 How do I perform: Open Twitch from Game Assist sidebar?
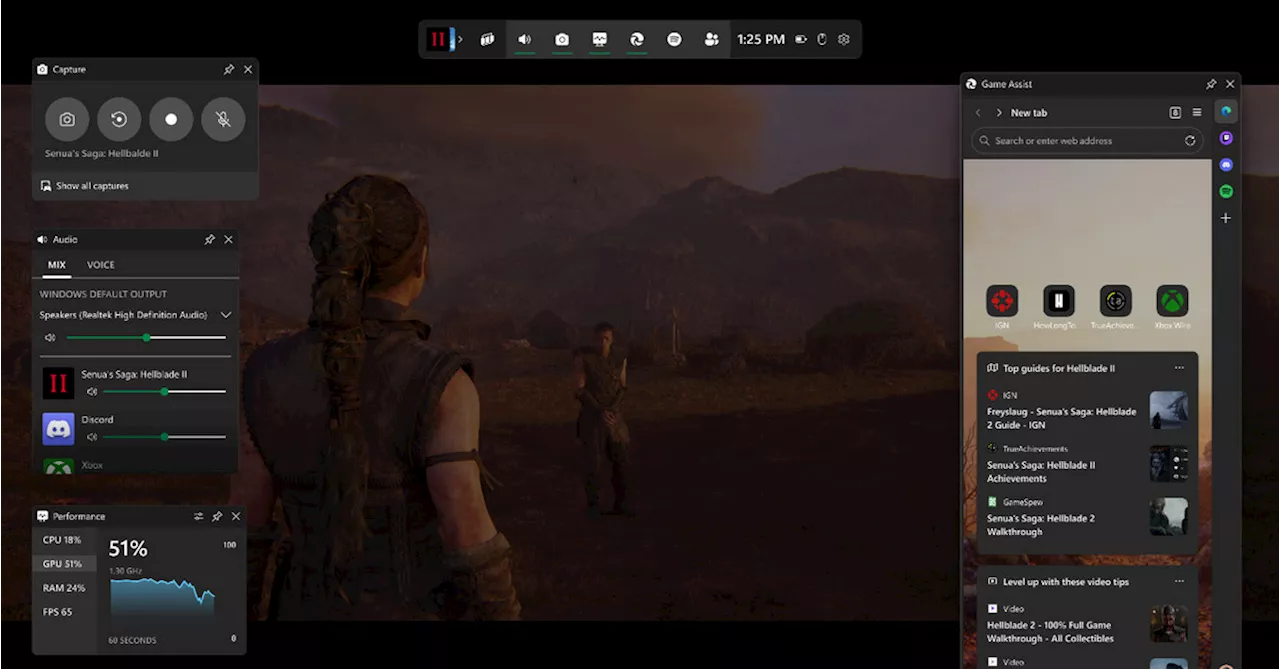coord(1226,138)
